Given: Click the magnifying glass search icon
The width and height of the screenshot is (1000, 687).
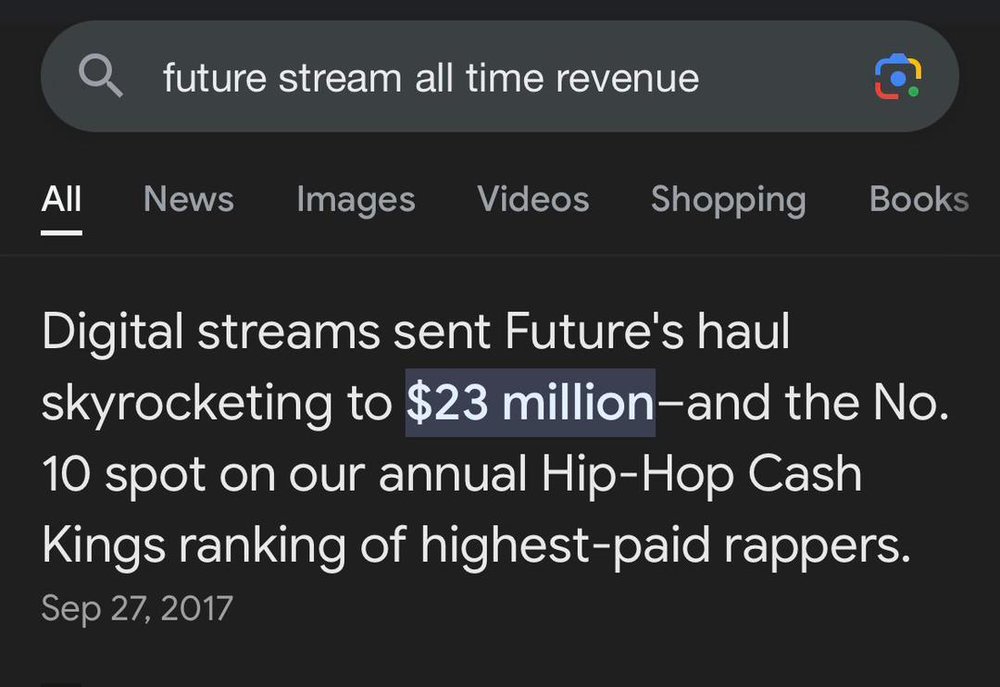Looking at the screenshot, I should click(x=100, y=76).
